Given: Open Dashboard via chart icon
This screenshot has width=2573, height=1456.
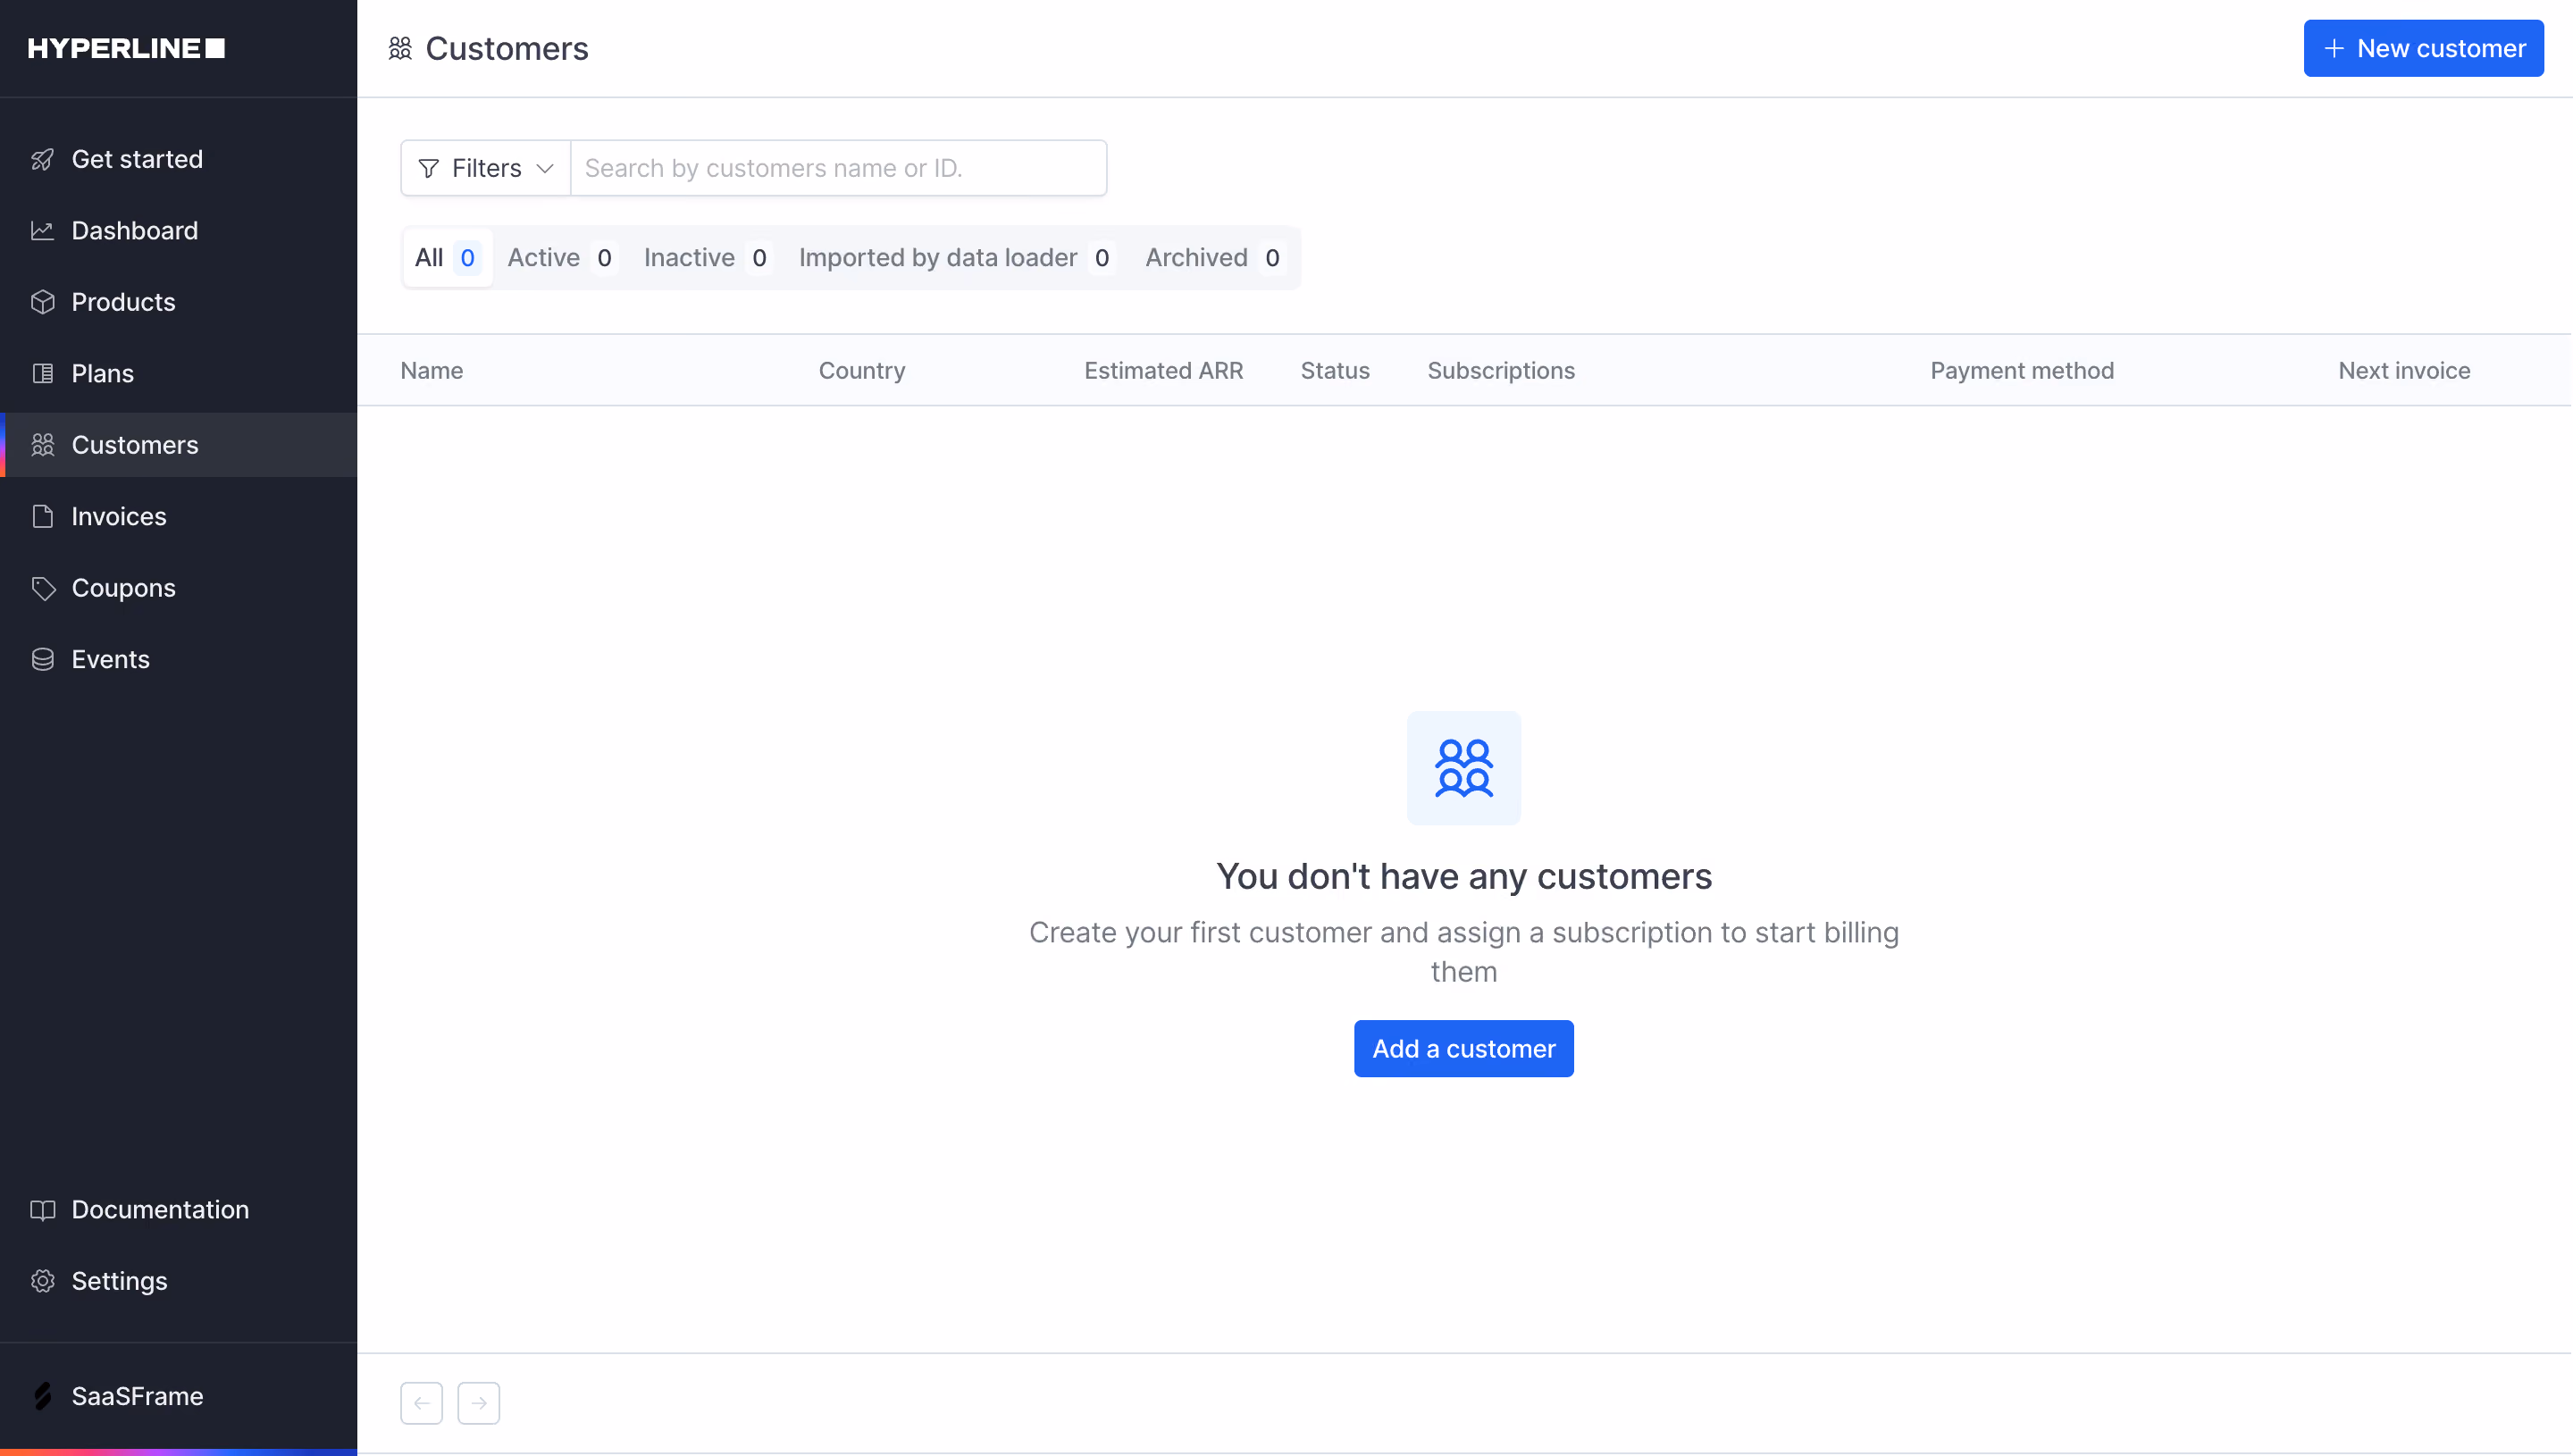Looking at the screenshot, I should 42,231.
